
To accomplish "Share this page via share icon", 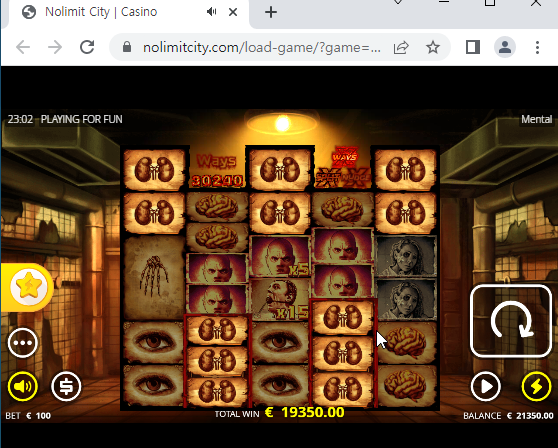I will point(401,47).
